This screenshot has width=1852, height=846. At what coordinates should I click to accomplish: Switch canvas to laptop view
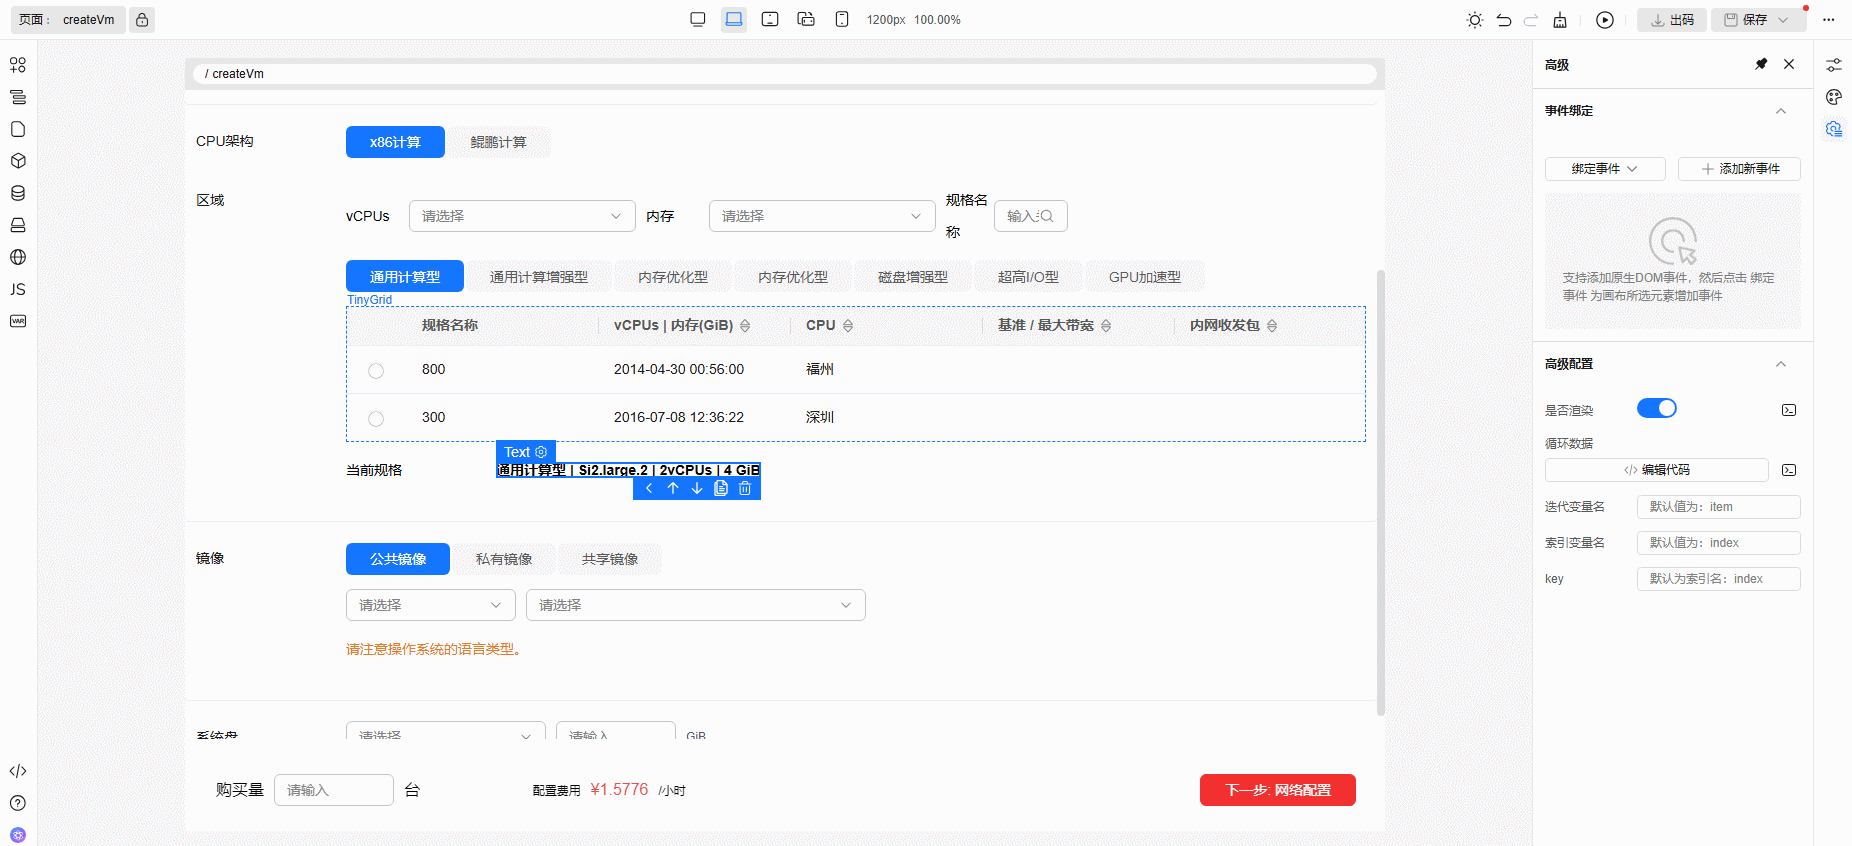(x=734, y=19)
